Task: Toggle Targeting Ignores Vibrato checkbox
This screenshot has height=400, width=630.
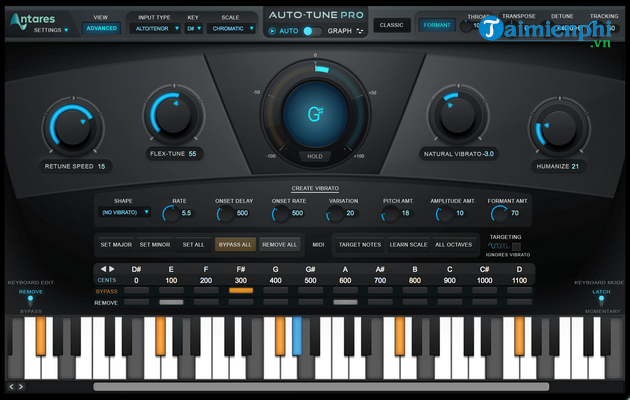Action: 516,246
